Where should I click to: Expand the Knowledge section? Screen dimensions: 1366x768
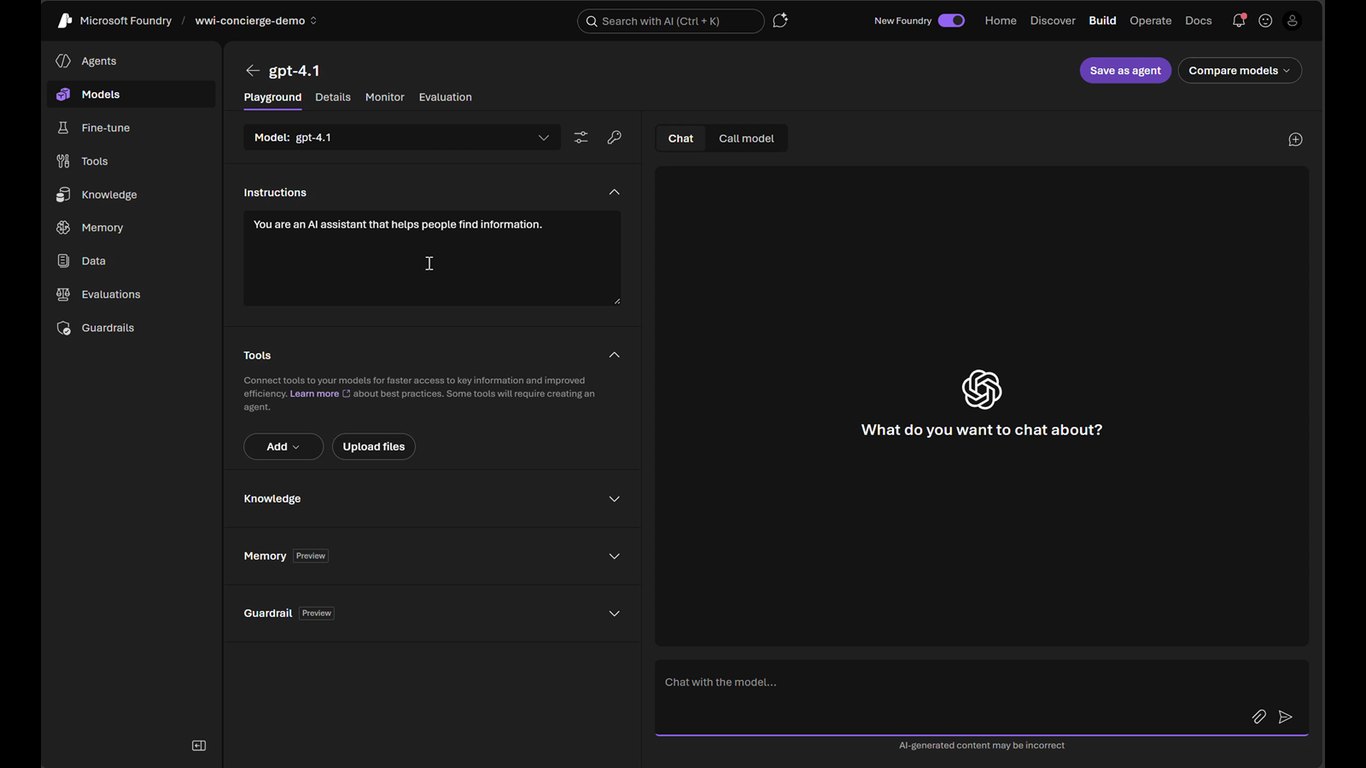click(432, 498)
